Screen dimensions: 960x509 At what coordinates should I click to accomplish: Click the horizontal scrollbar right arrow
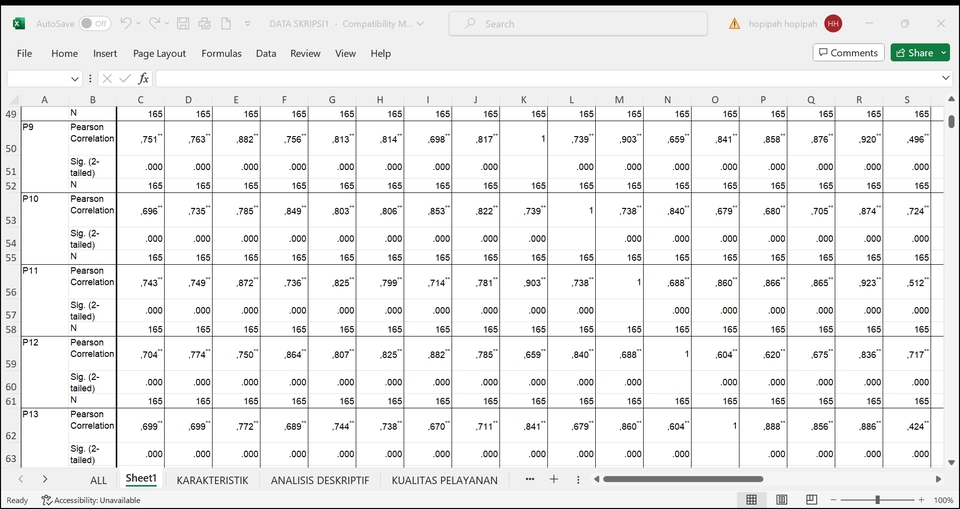click(x=939, y=479)
